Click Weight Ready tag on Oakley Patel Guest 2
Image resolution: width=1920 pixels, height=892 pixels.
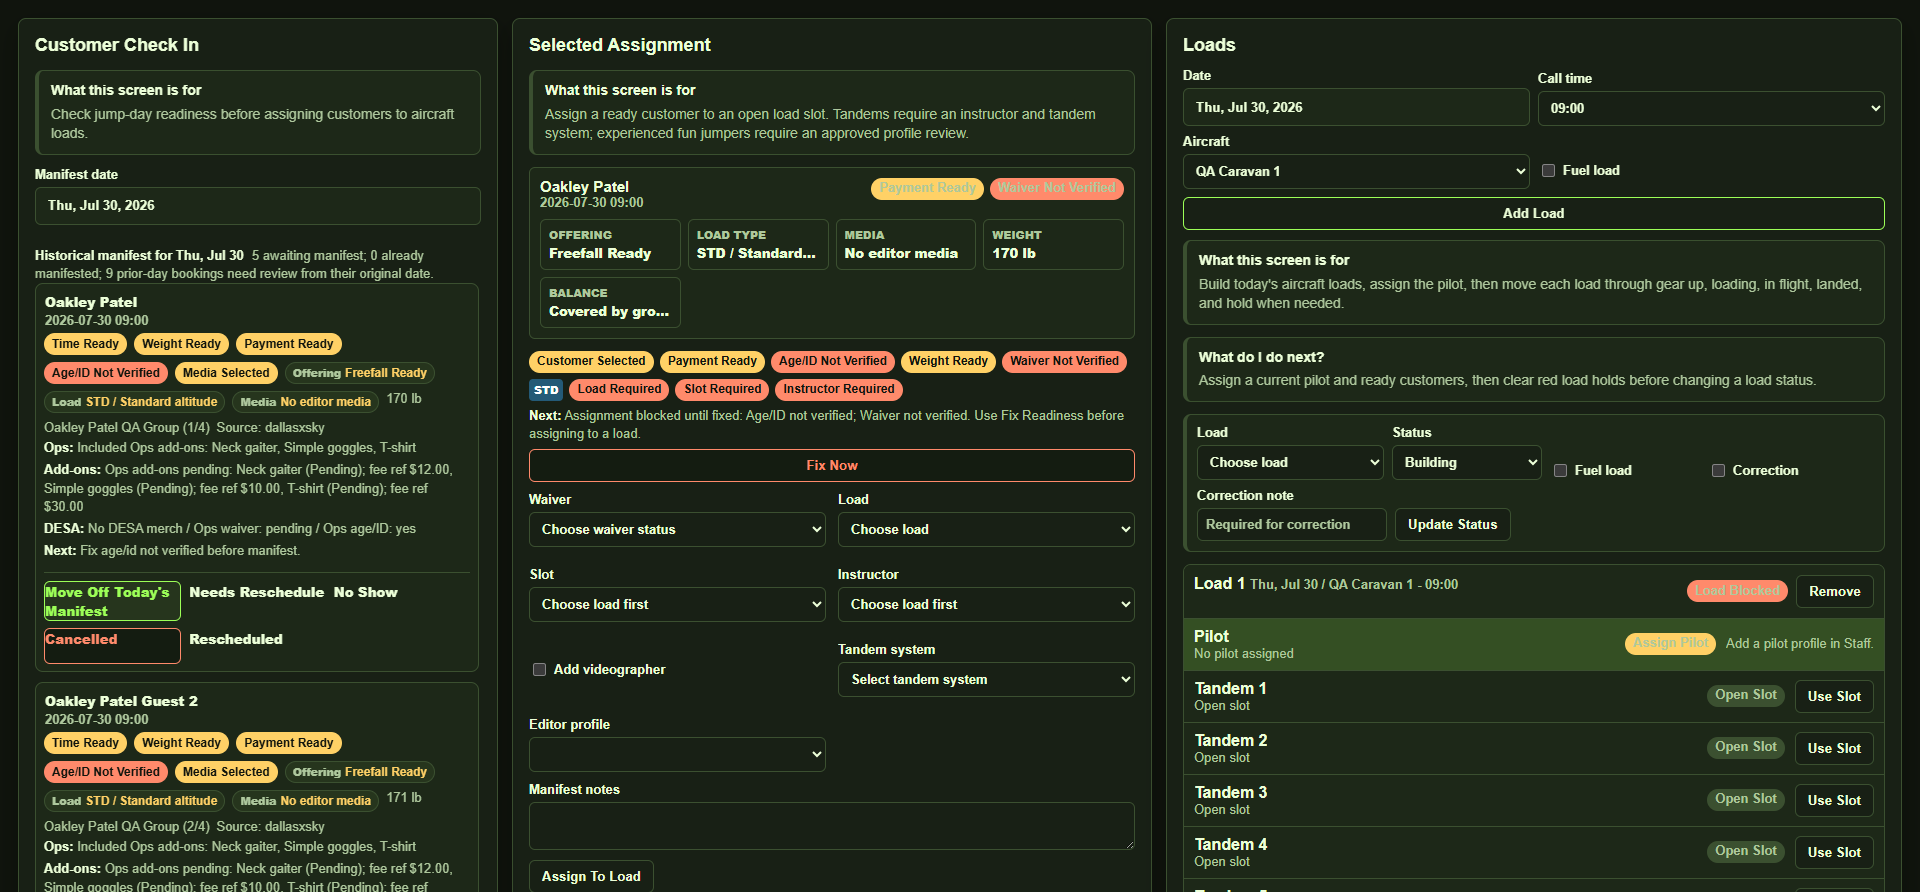click(x=181, y=743)
